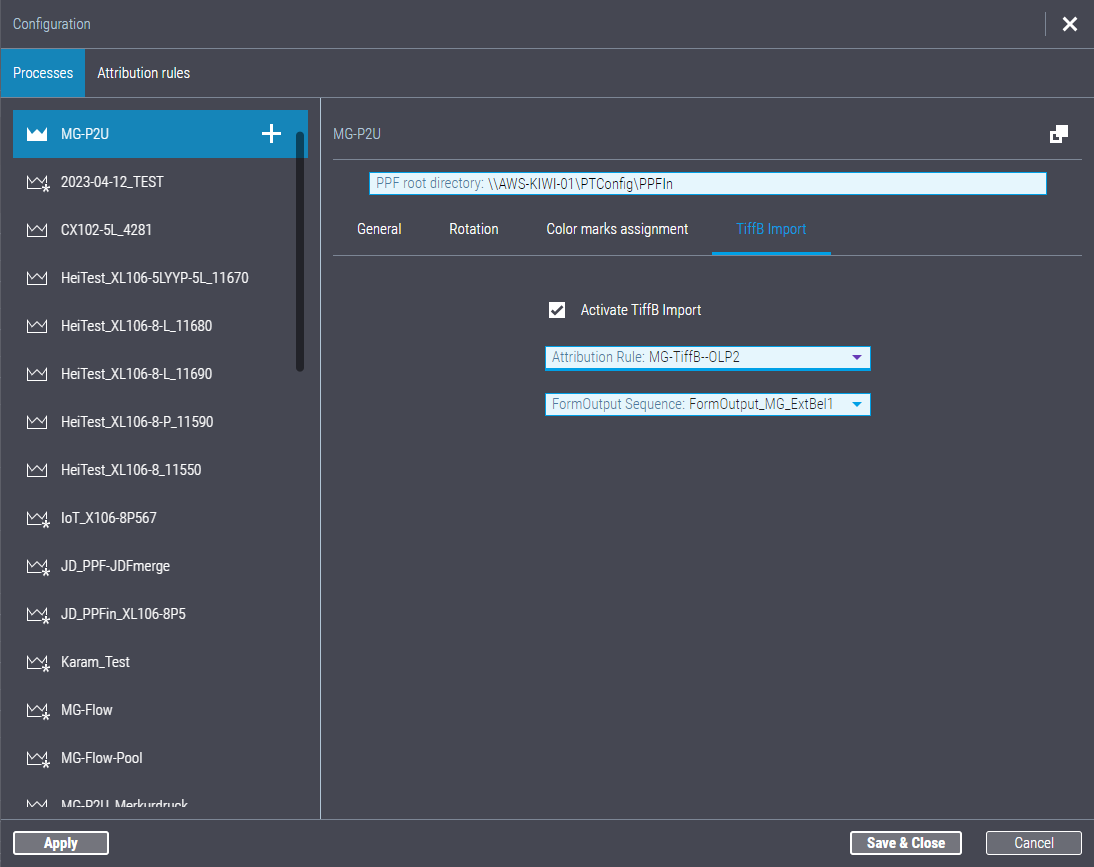Click the duplicate process icon top right
The image size is (1094, 867).
(1059, 133)
